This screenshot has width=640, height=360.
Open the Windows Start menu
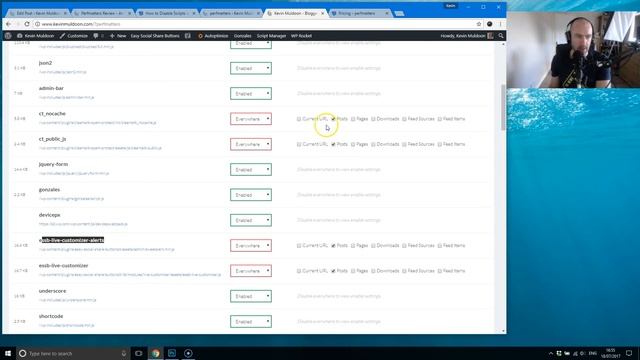(x=8, y=353)
